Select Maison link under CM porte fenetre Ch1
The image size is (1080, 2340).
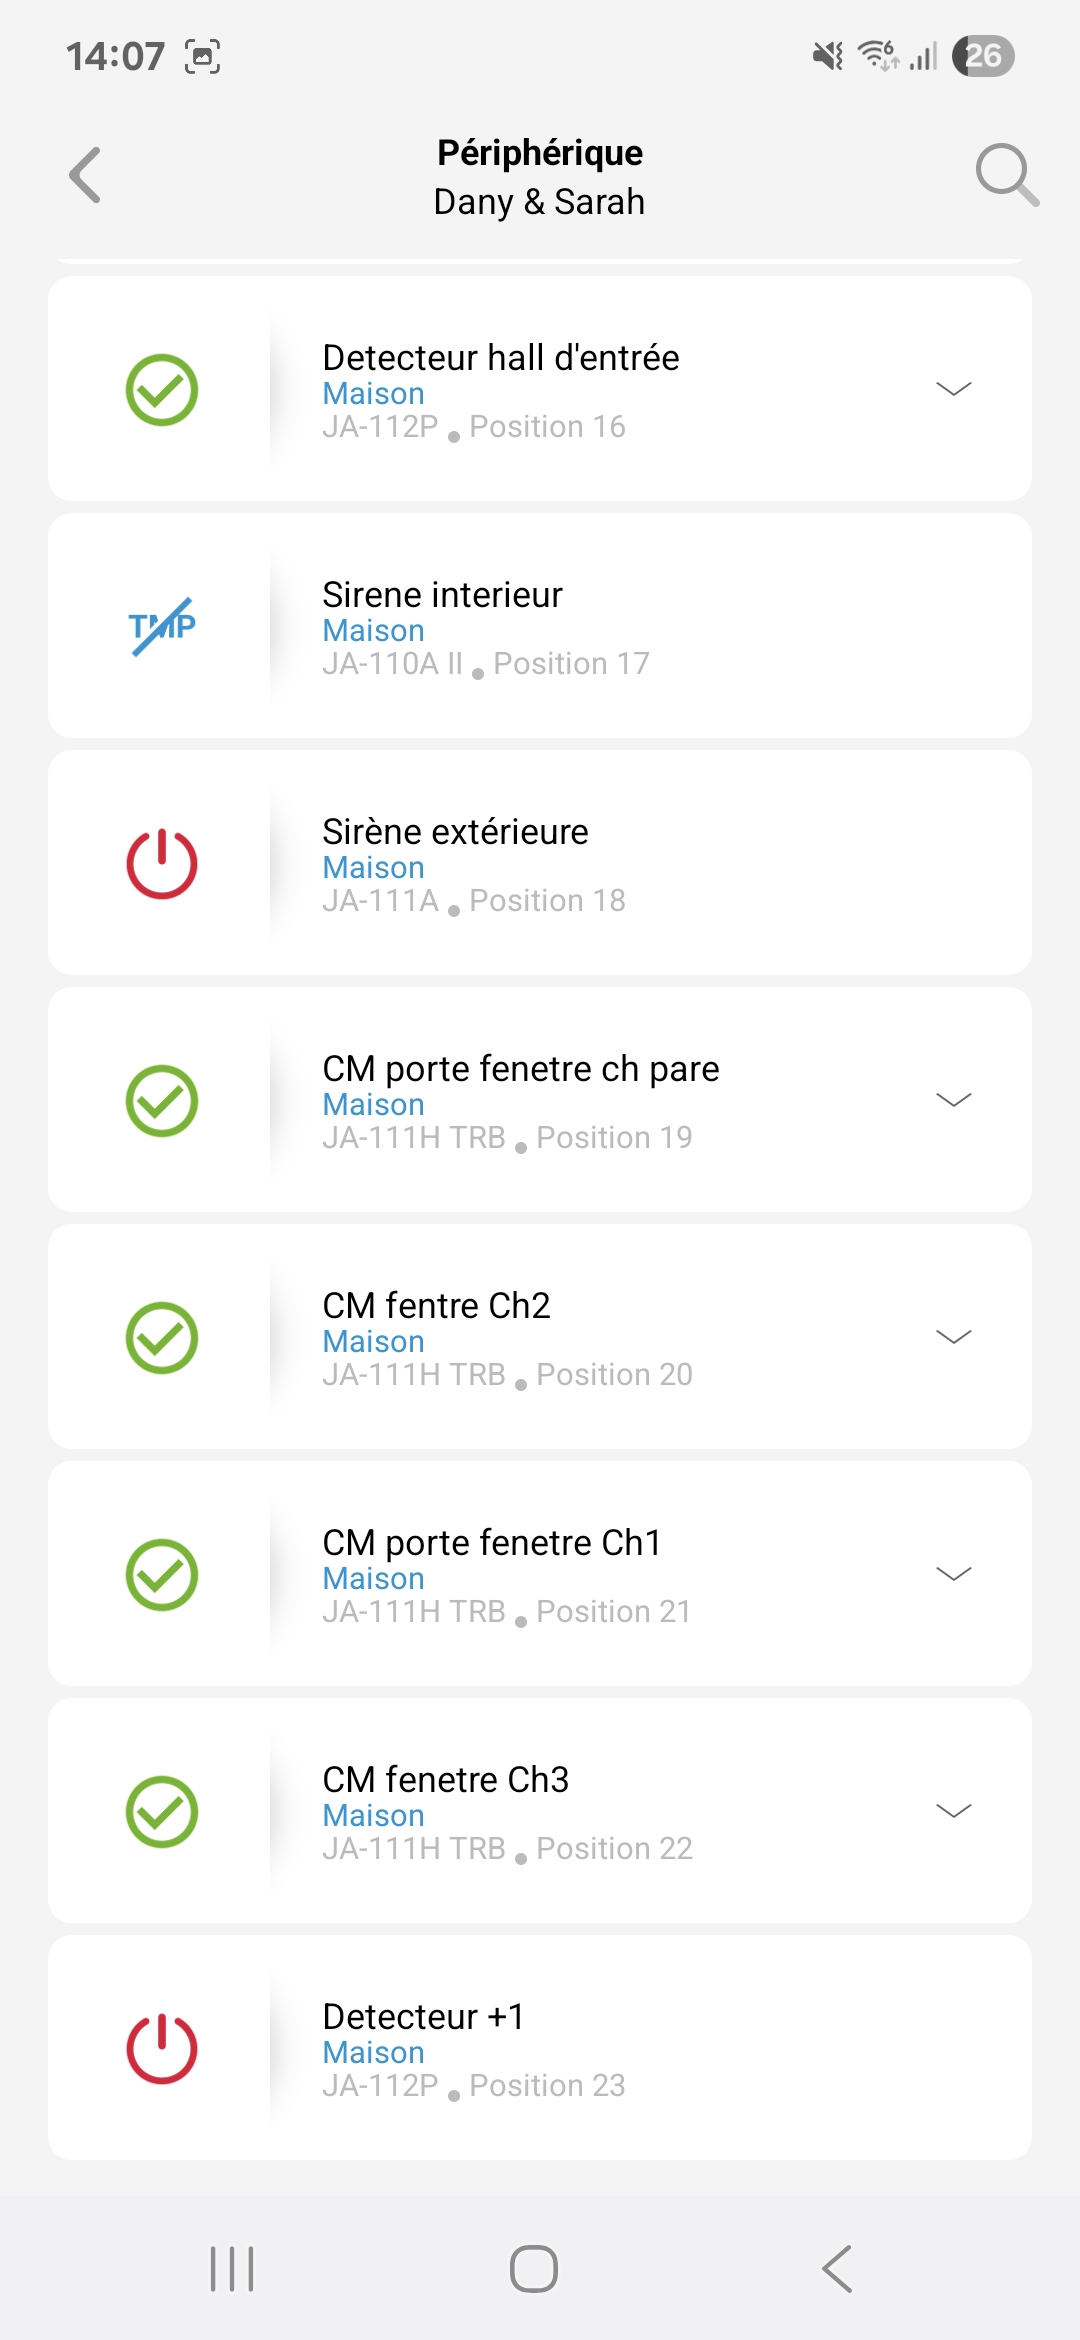point(373,1579)
